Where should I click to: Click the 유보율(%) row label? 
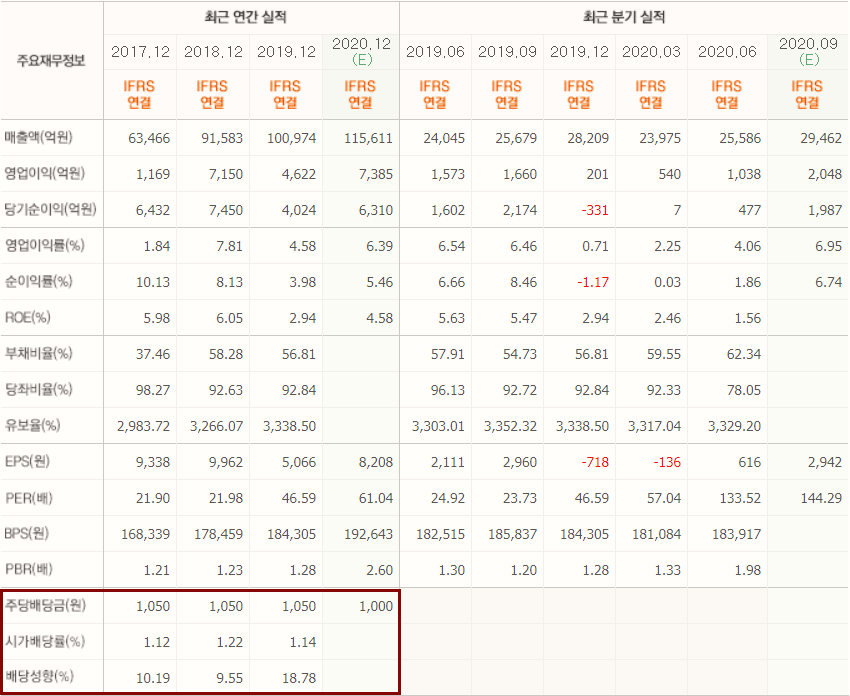33,426
